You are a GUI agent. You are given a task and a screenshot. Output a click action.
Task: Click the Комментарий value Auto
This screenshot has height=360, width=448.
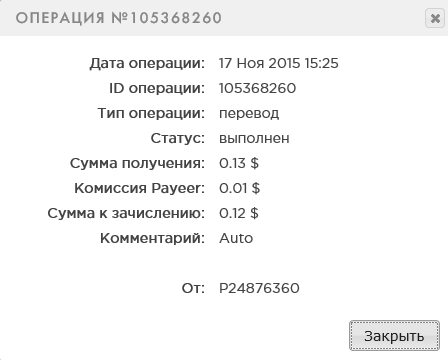[236, 238]
